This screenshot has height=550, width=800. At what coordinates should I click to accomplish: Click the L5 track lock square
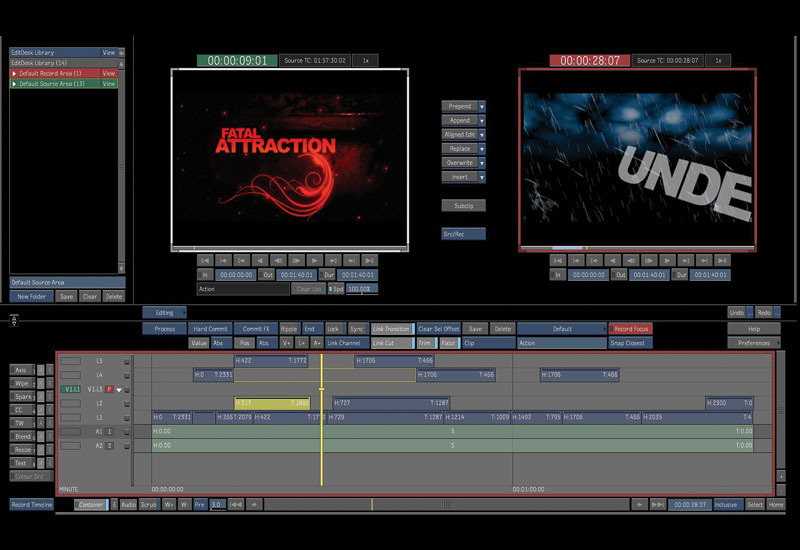click(x=127, y=361)
